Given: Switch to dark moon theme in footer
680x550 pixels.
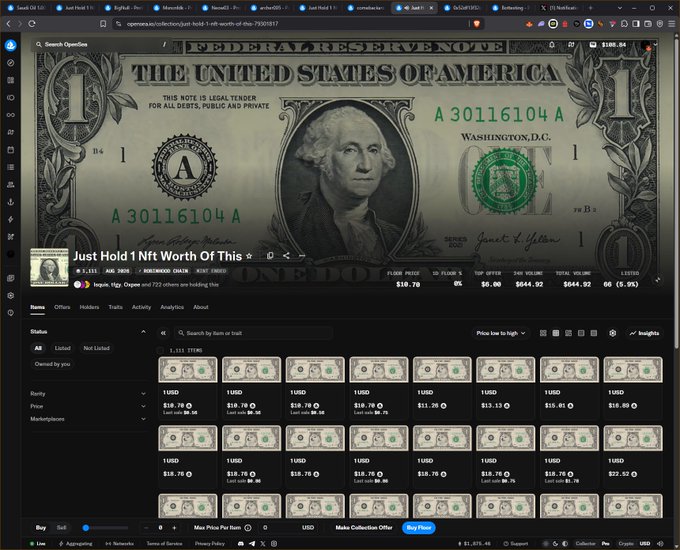Looking at the screenshot, I should point(556,543).
